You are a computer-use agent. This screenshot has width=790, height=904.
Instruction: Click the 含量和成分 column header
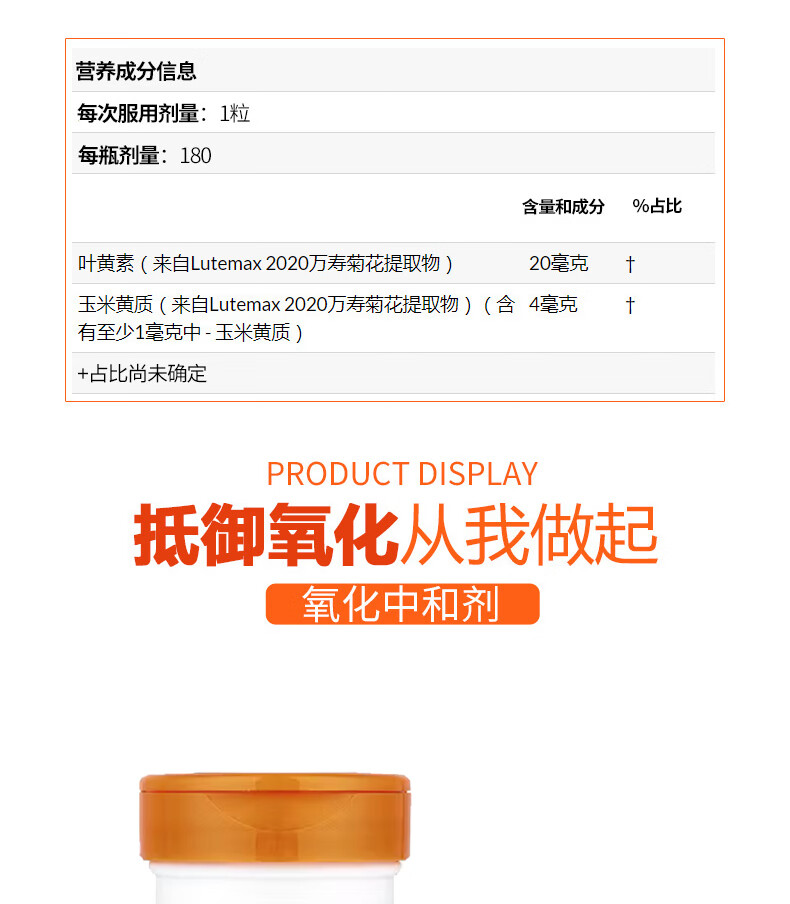pos(563,206)
